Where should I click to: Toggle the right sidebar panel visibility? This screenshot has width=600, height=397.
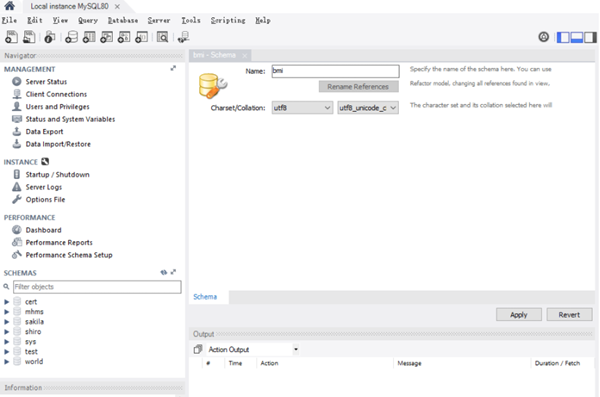(x=590, y=37)
